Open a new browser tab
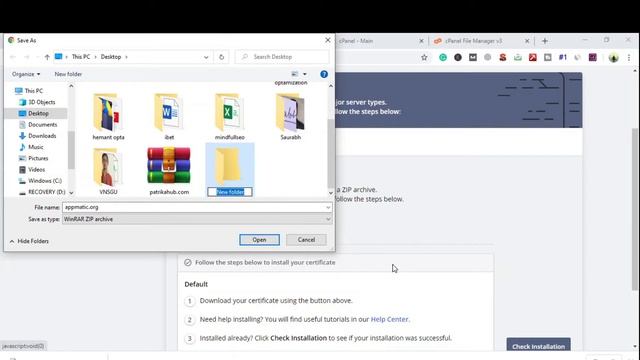640x360 pixels. pos(544,41)
